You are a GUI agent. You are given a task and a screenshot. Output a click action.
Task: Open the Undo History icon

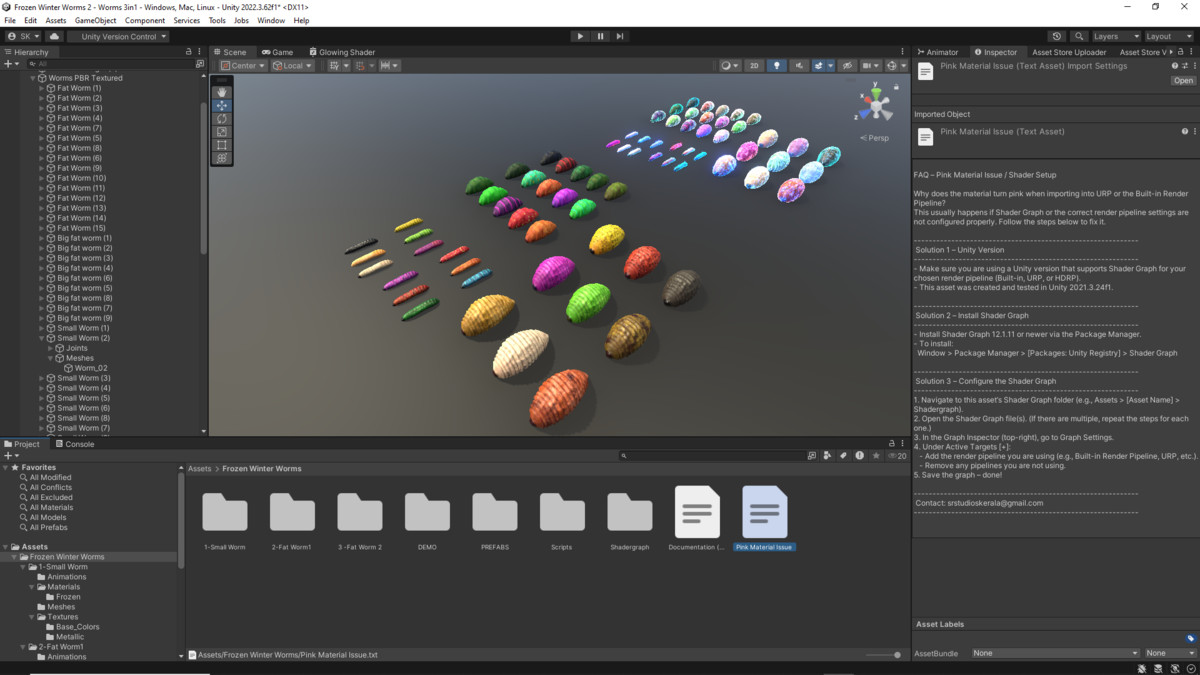(1057, 36)
